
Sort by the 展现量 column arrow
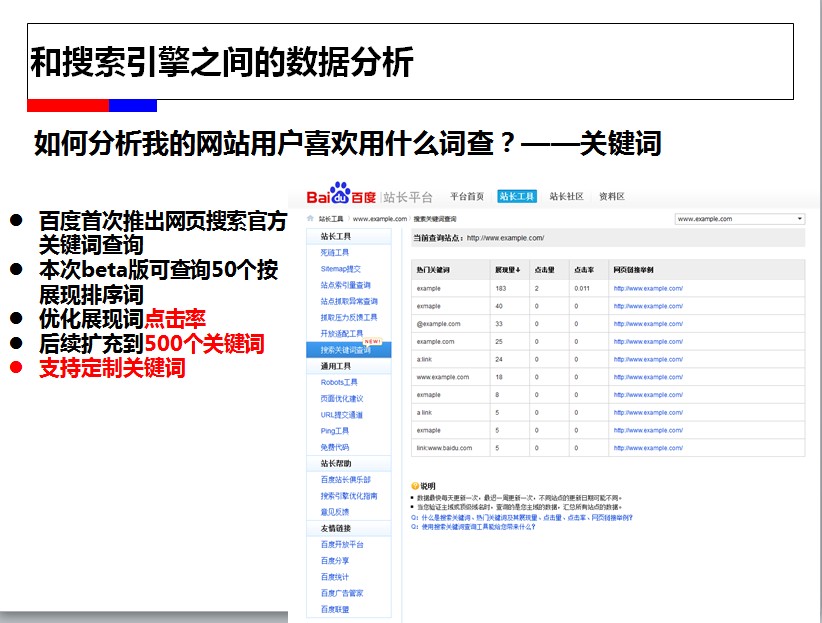(x=518, y=270)
